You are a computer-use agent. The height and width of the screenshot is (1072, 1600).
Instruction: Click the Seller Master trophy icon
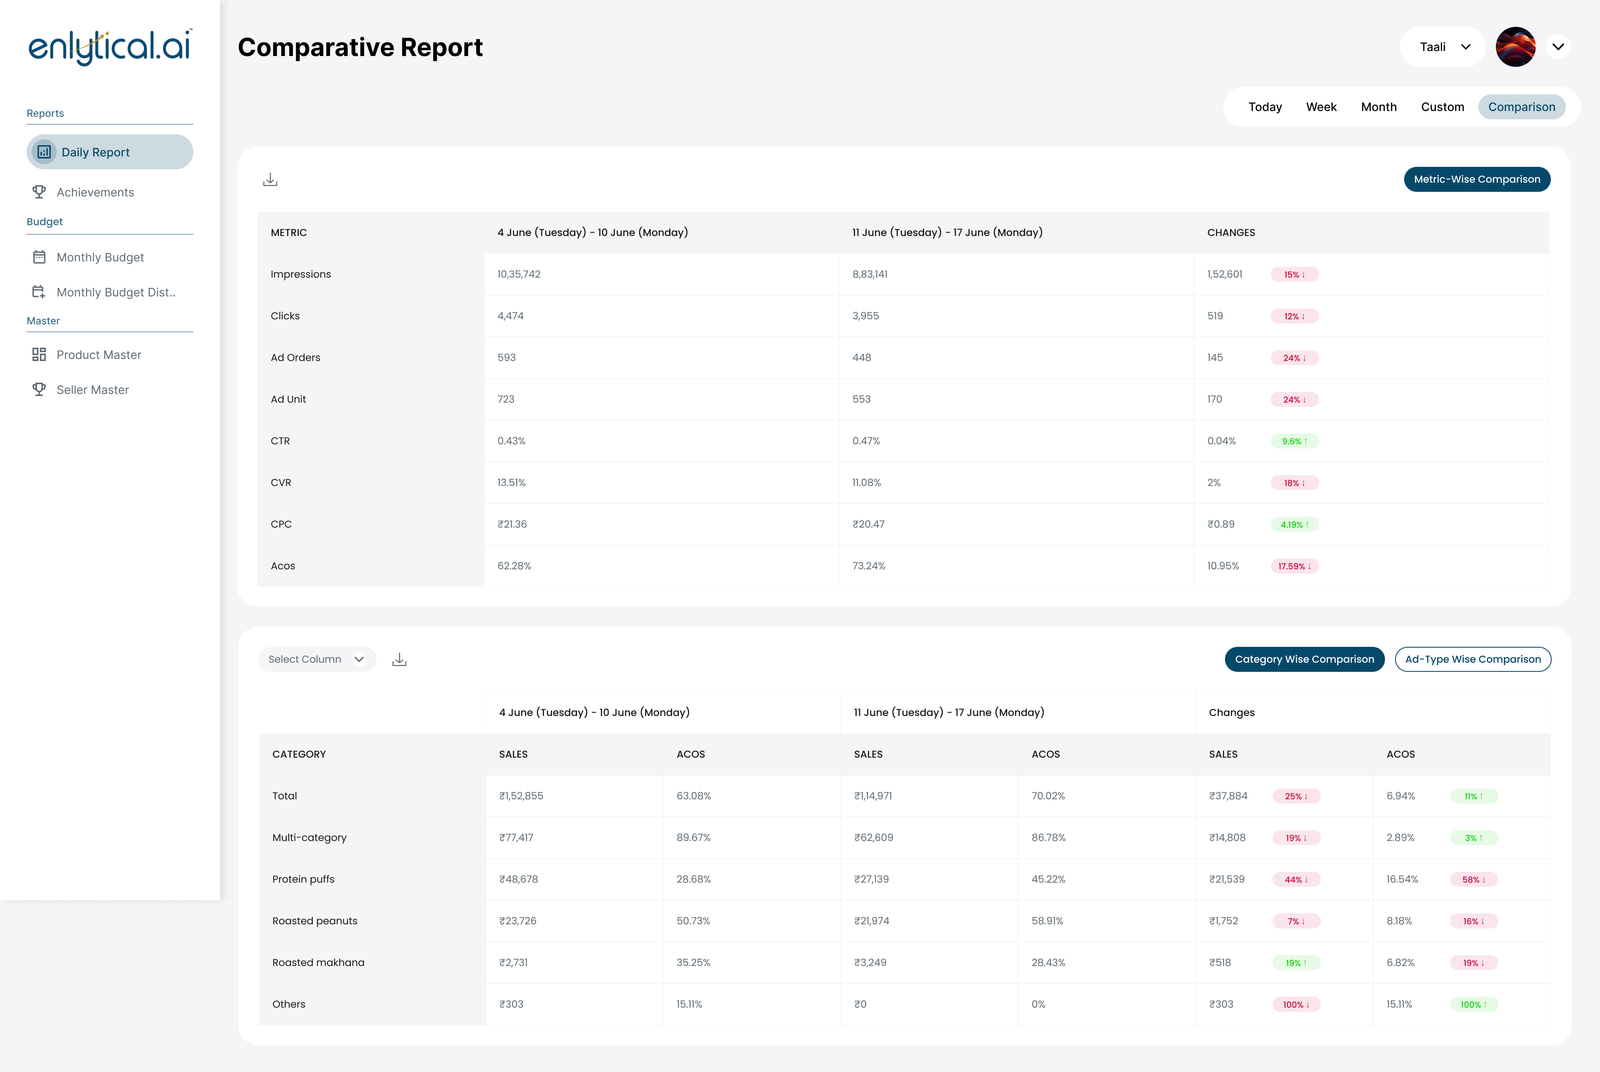[x=39, y=390]
